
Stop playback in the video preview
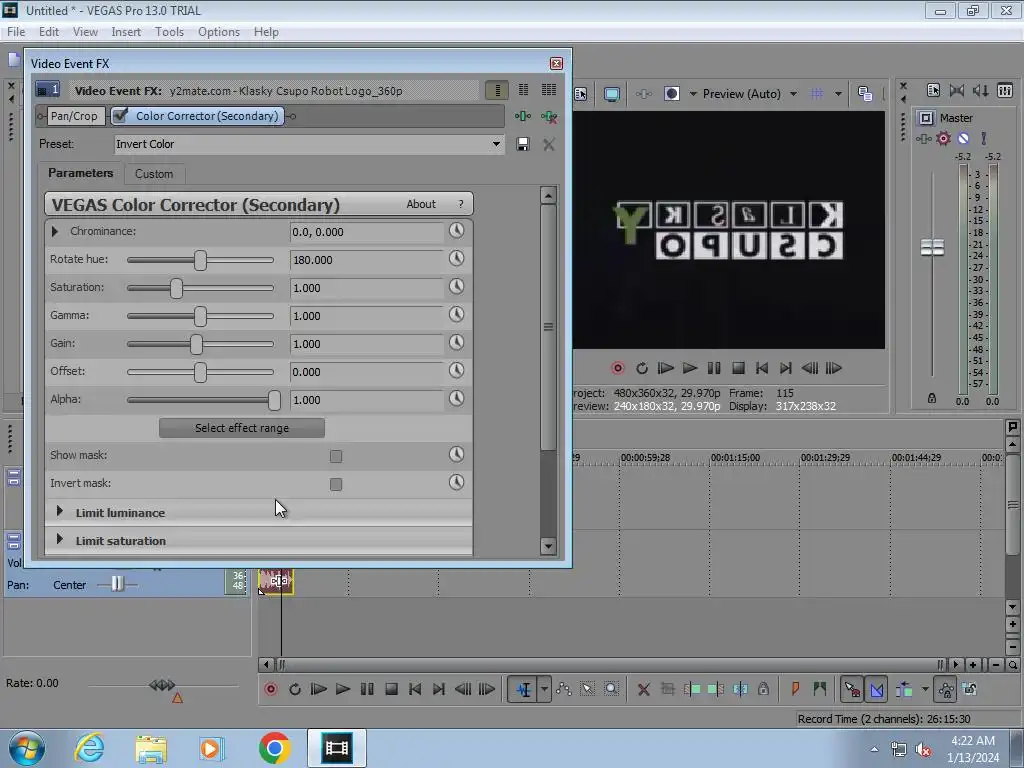pyautogui.click(x=738, y=368)
